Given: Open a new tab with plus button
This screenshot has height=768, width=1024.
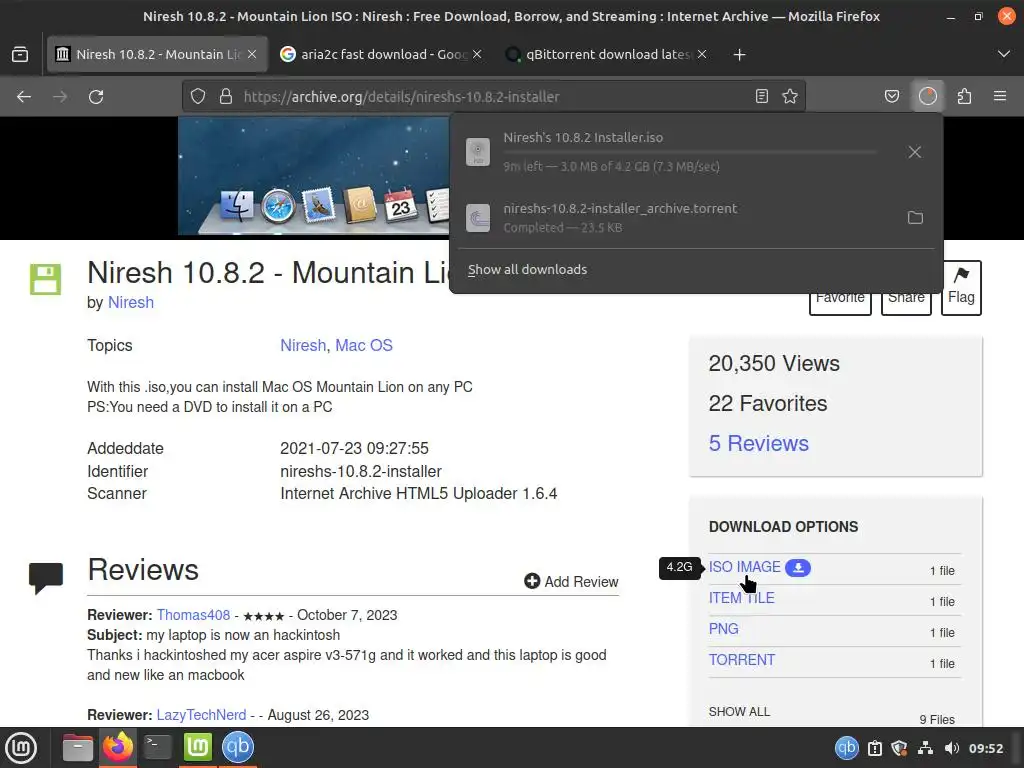Looking at the screenshot, I should (739, 54).
